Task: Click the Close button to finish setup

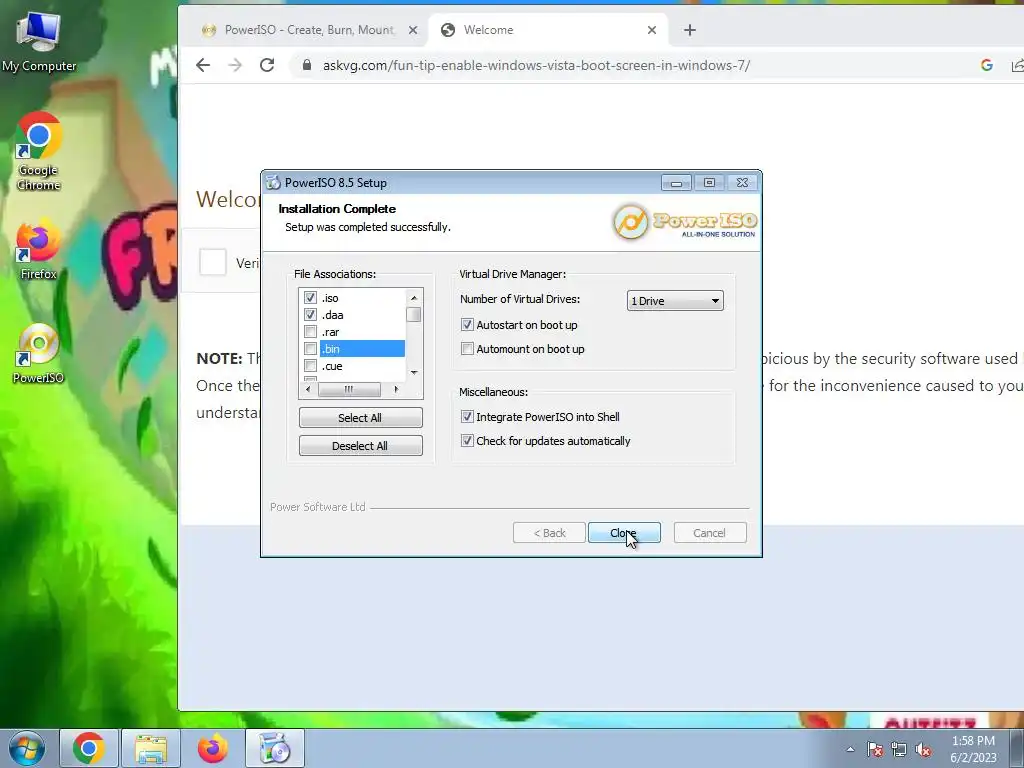Action: (x=624, y=533)
